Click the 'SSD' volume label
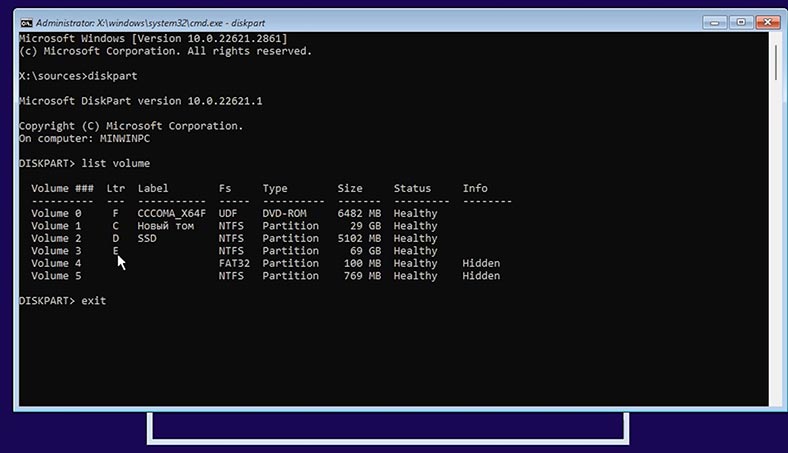The height and width of the screenshot is (453, 788). [147, 238]
